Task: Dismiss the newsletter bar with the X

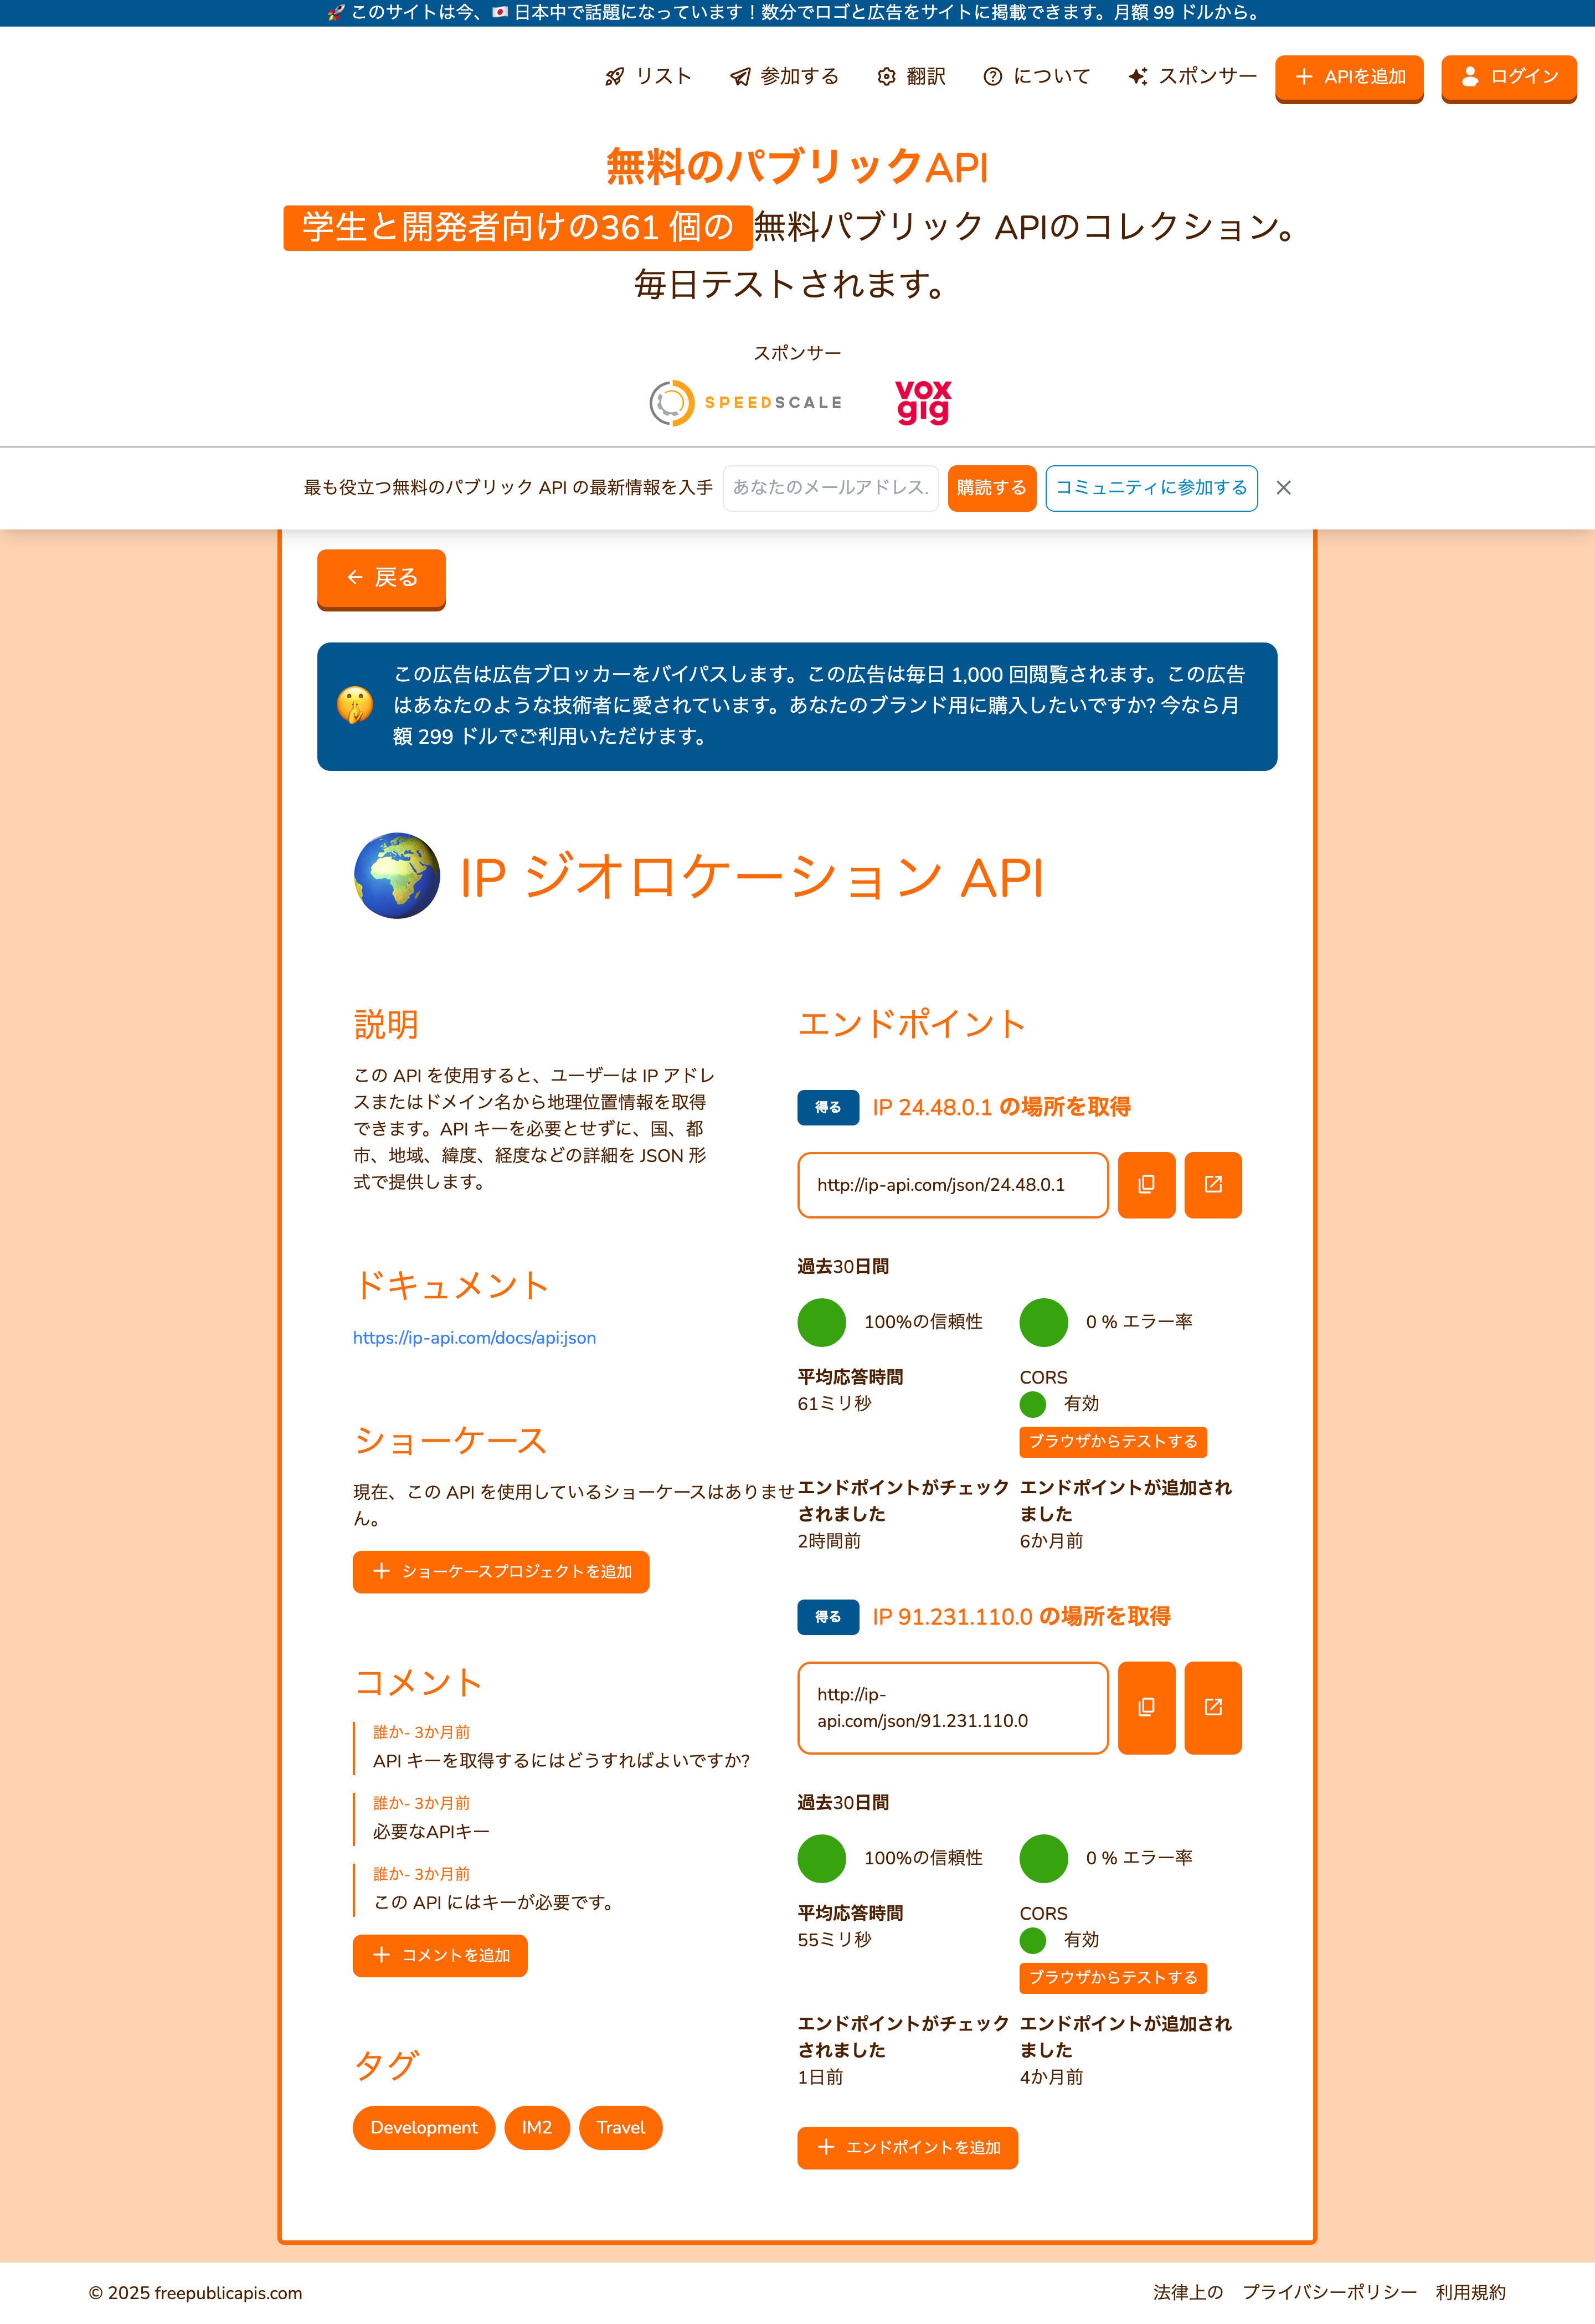Action: coord(1283,488)
